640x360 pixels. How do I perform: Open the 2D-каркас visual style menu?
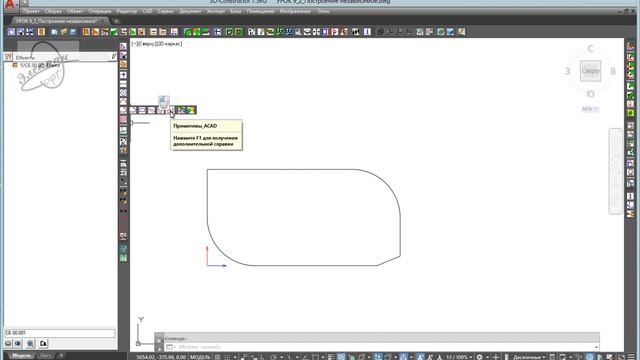[x=168, y=44]
